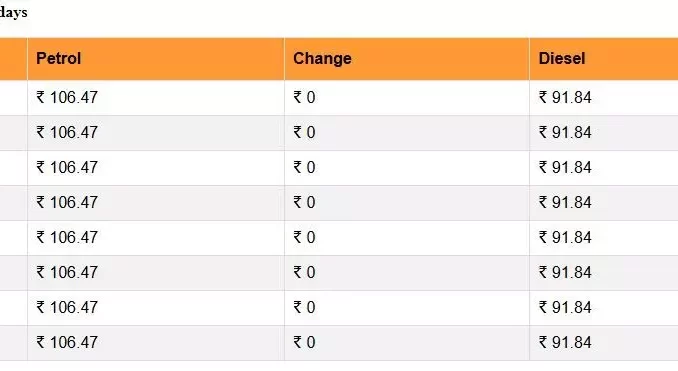The width and height of the screenshot is (678, 371).
Task: Click seventh row change value cell
Action: tap(406, 308)
